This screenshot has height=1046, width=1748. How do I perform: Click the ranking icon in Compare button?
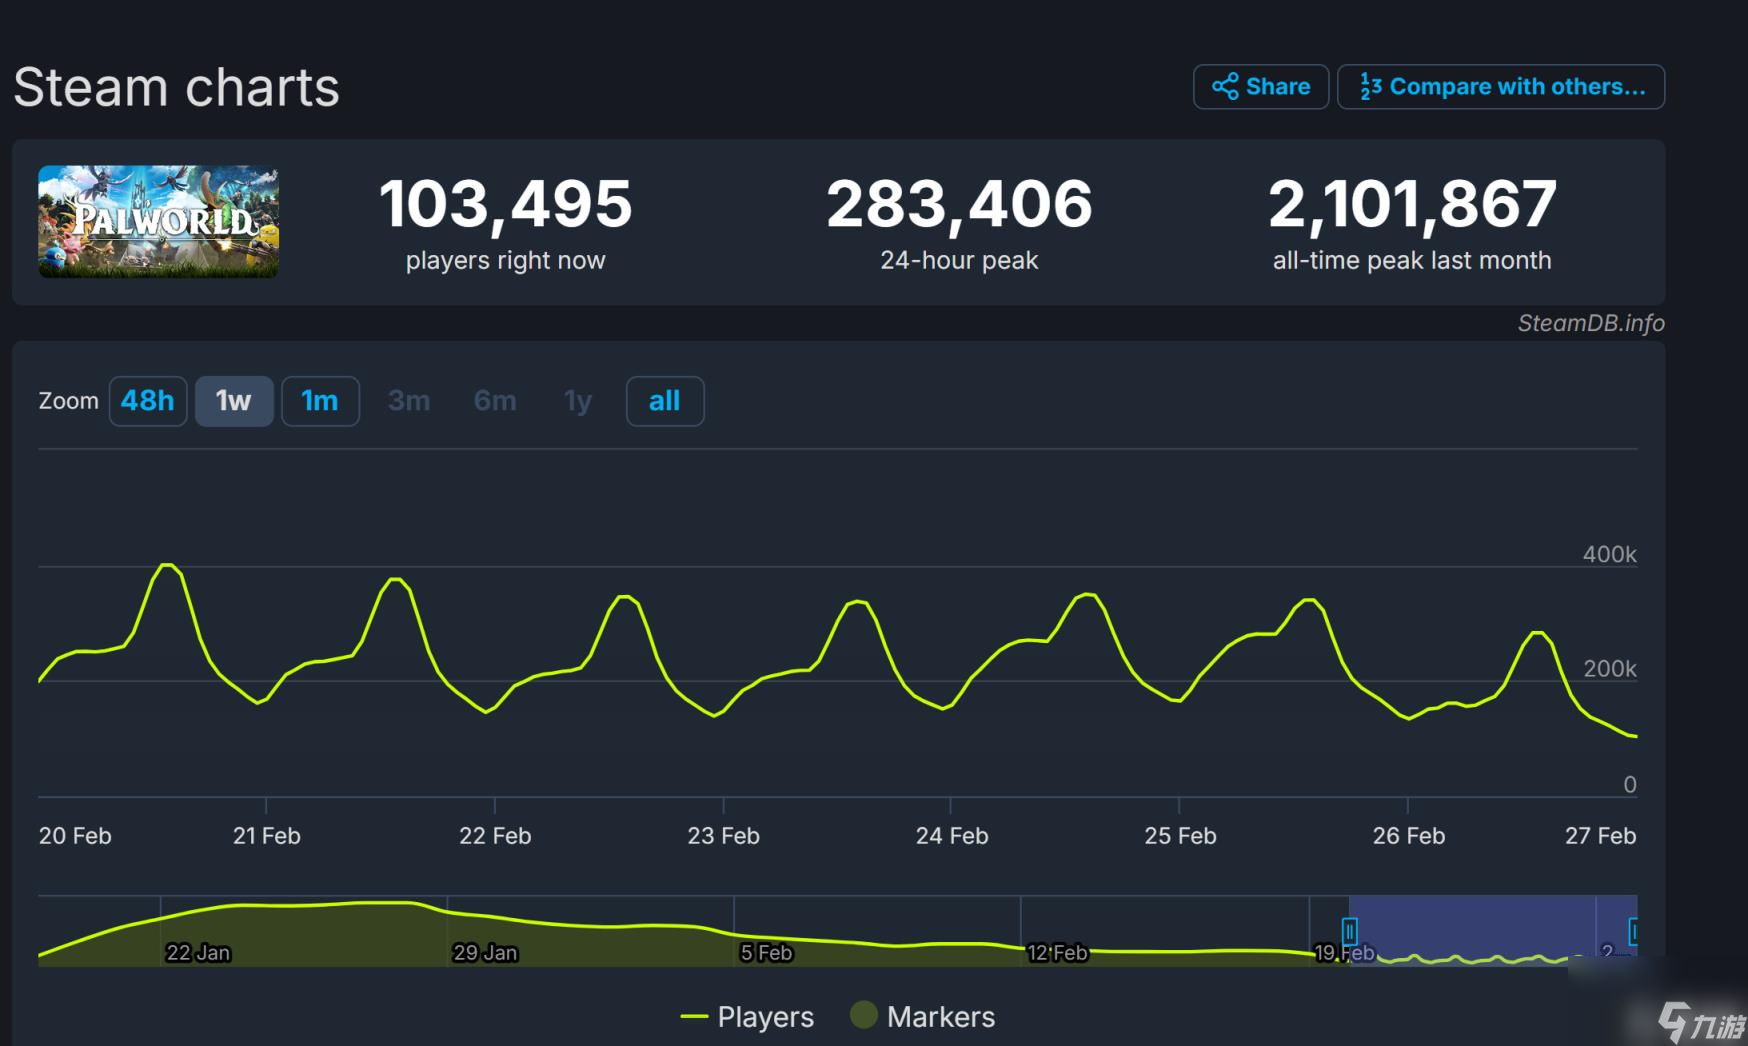[1370, 87]
